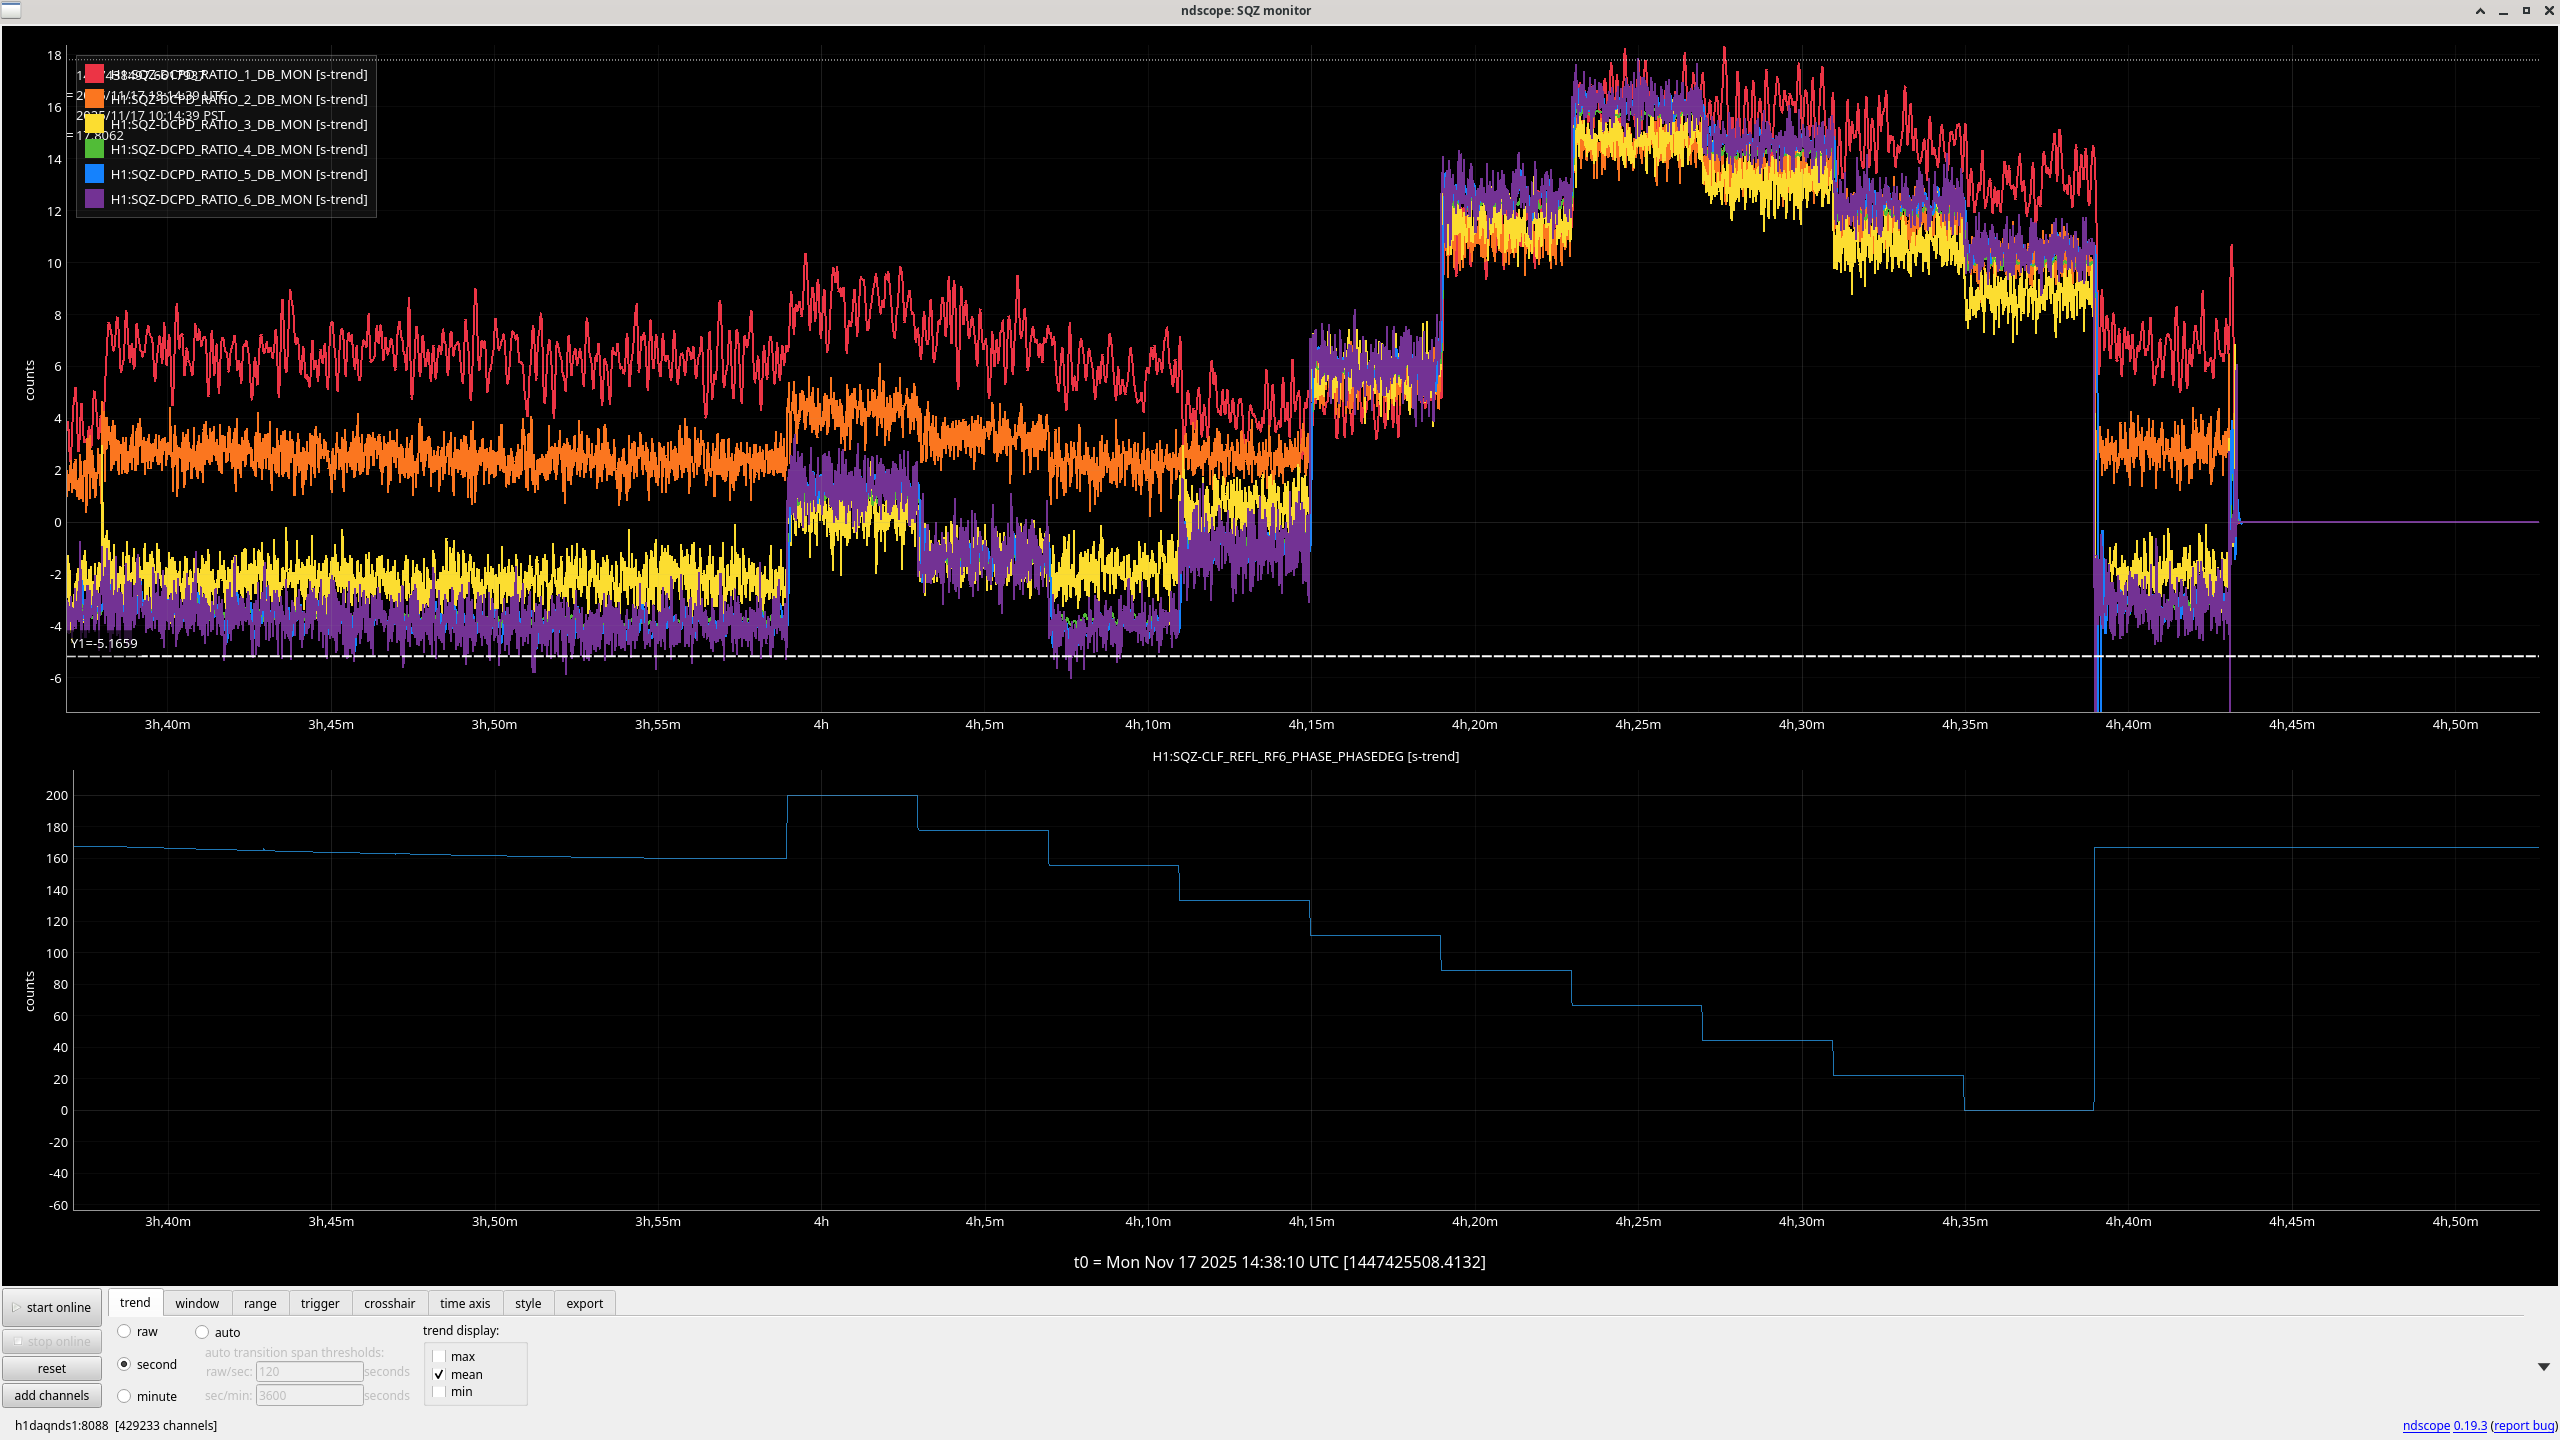Click the red RATIO_1 legend color swatch

coord(94,74)
